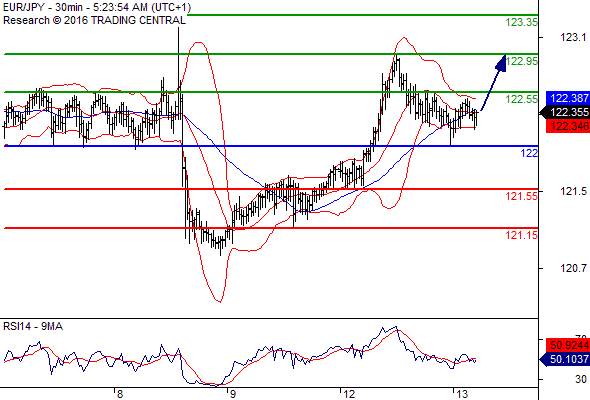Click the blue 122.387 price tag
Viewport: 590px width, 400px height.
pos(567,98)
